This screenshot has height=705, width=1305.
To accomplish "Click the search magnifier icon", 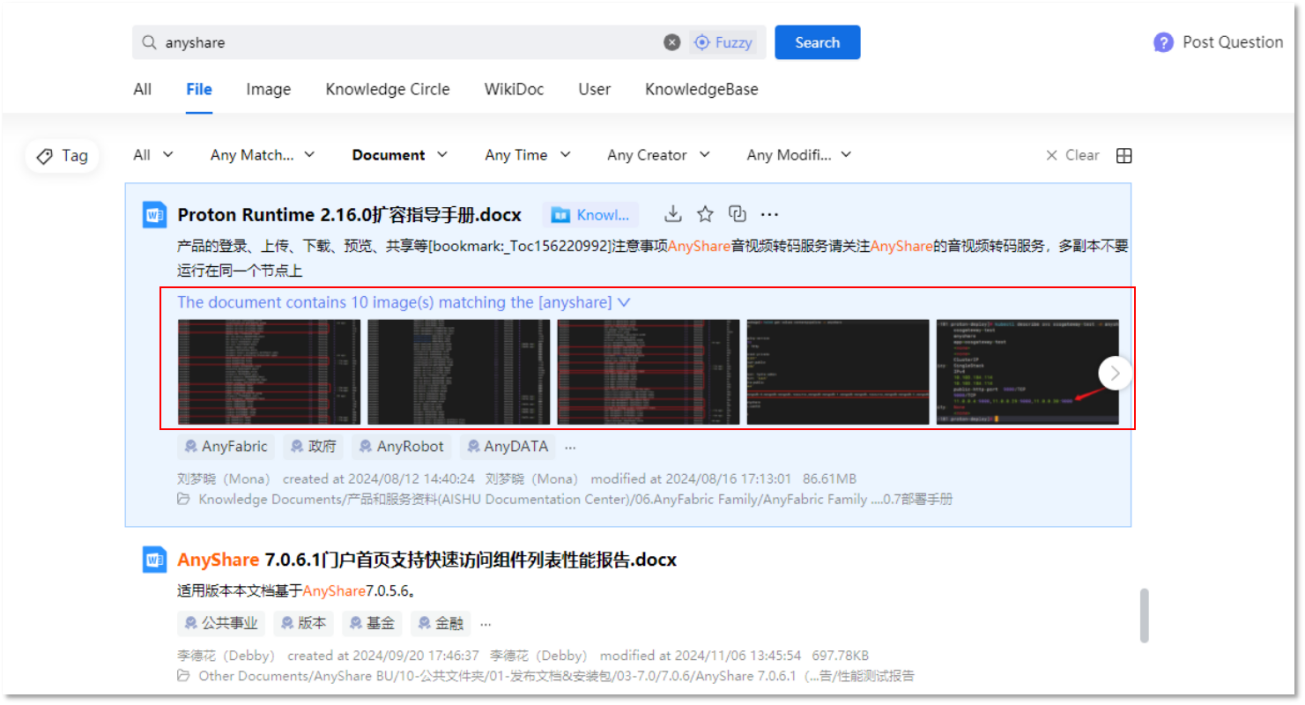I will pyautogui.click(x=149, y=43).
